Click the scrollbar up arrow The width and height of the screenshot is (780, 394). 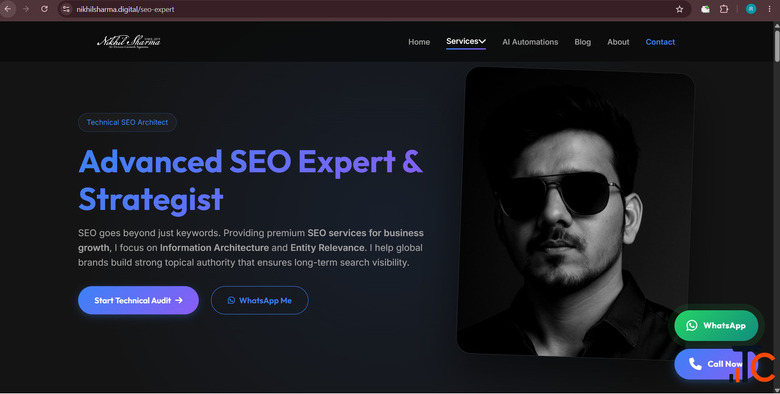(777, 24)
